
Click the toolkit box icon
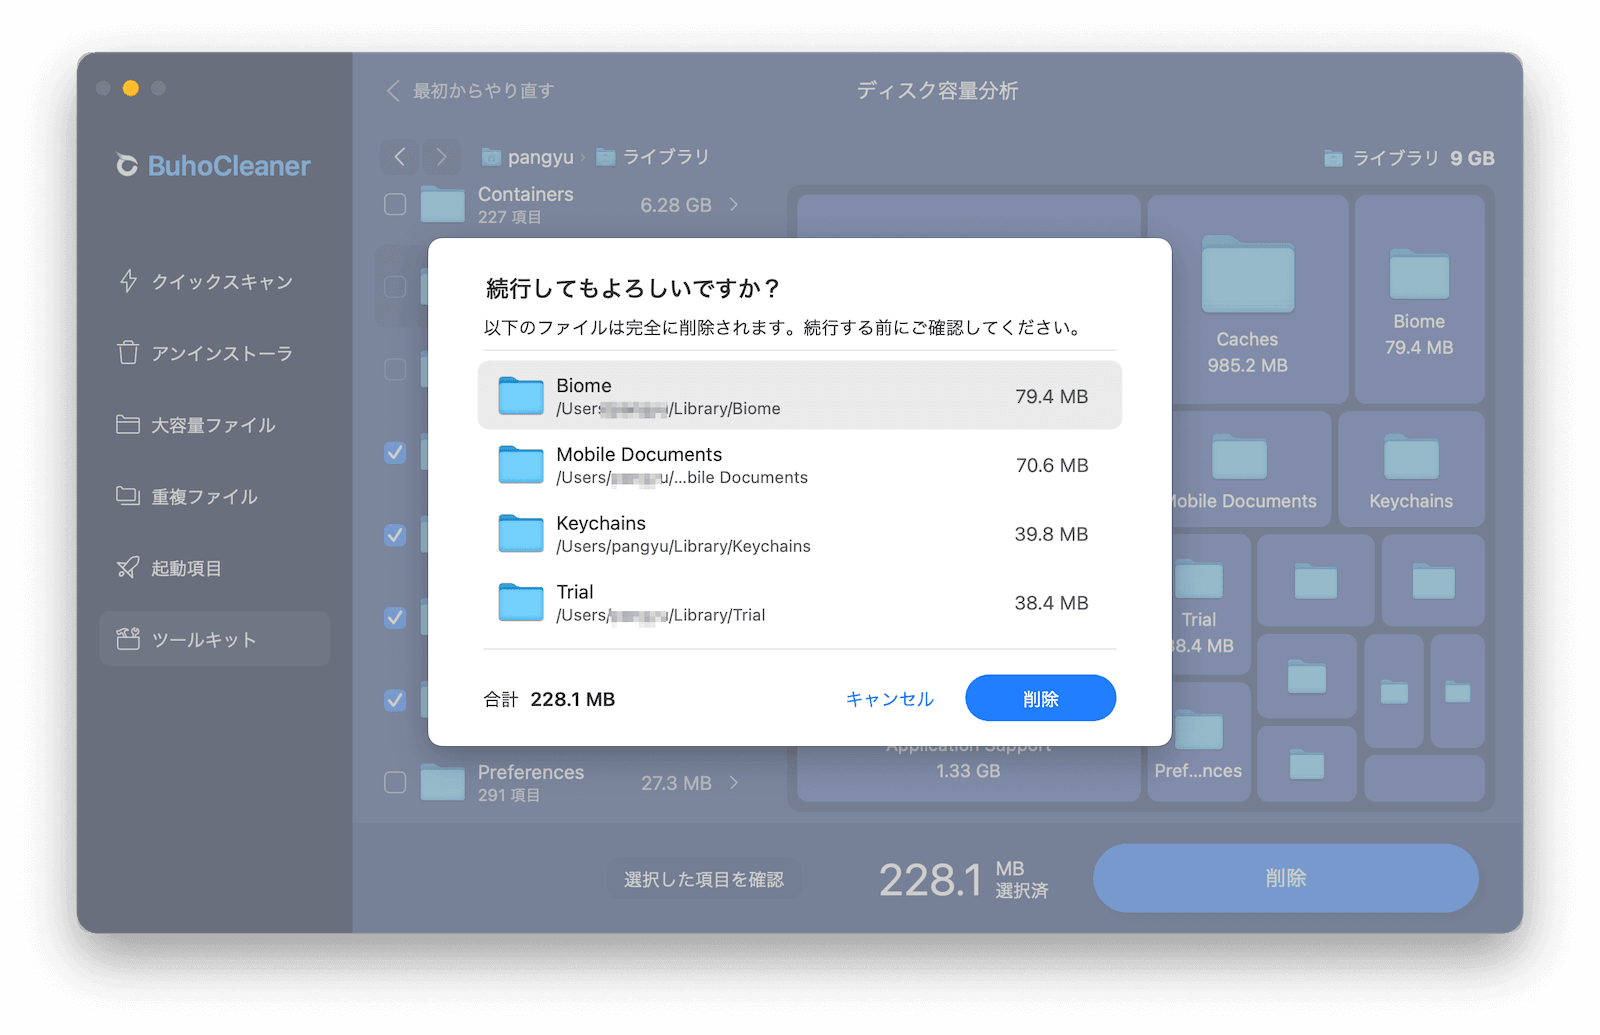[128, 638]
